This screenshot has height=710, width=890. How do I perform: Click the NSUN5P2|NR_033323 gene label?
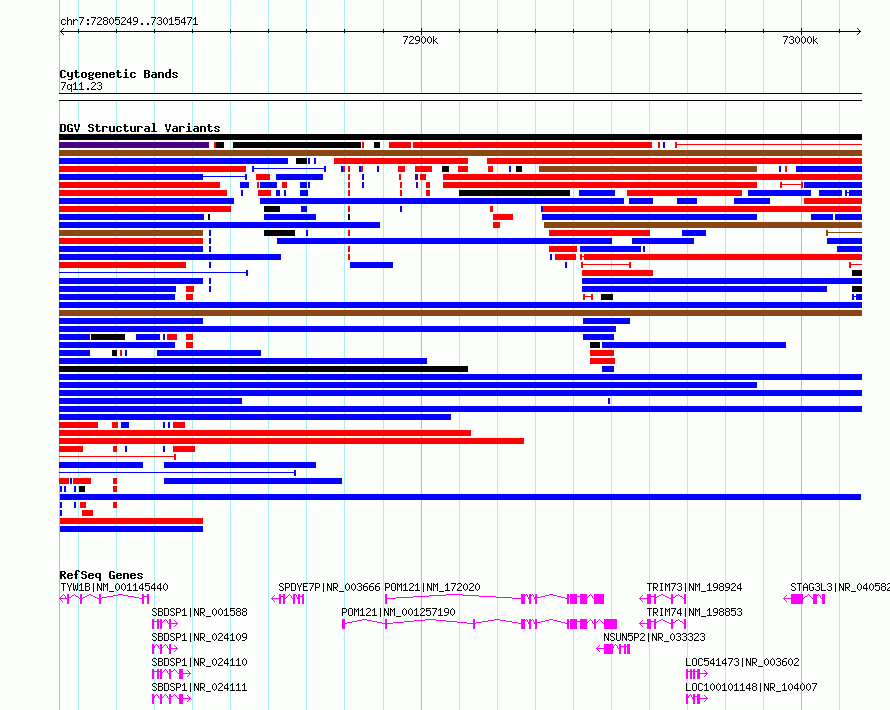tap(654, 637)
